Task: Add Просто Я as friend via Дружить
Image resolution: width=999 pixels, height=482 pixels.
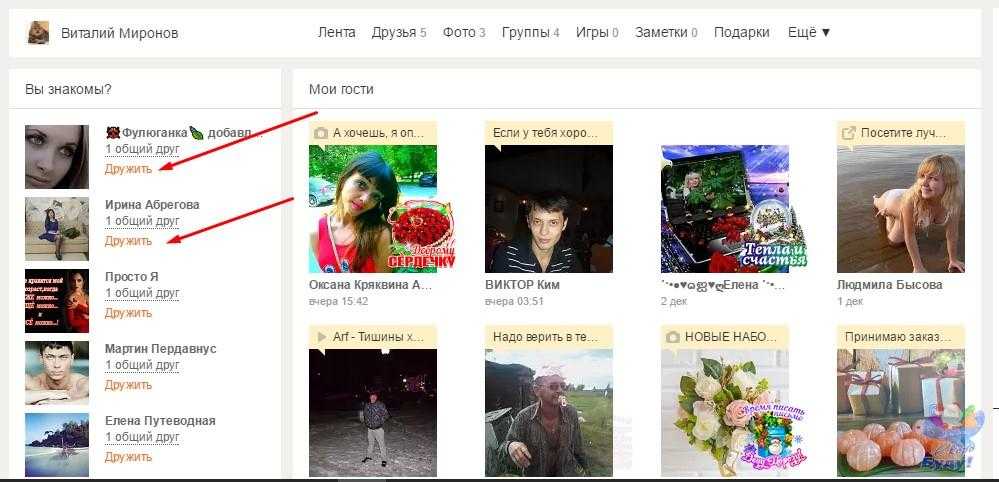Action: tap(128, 313)
